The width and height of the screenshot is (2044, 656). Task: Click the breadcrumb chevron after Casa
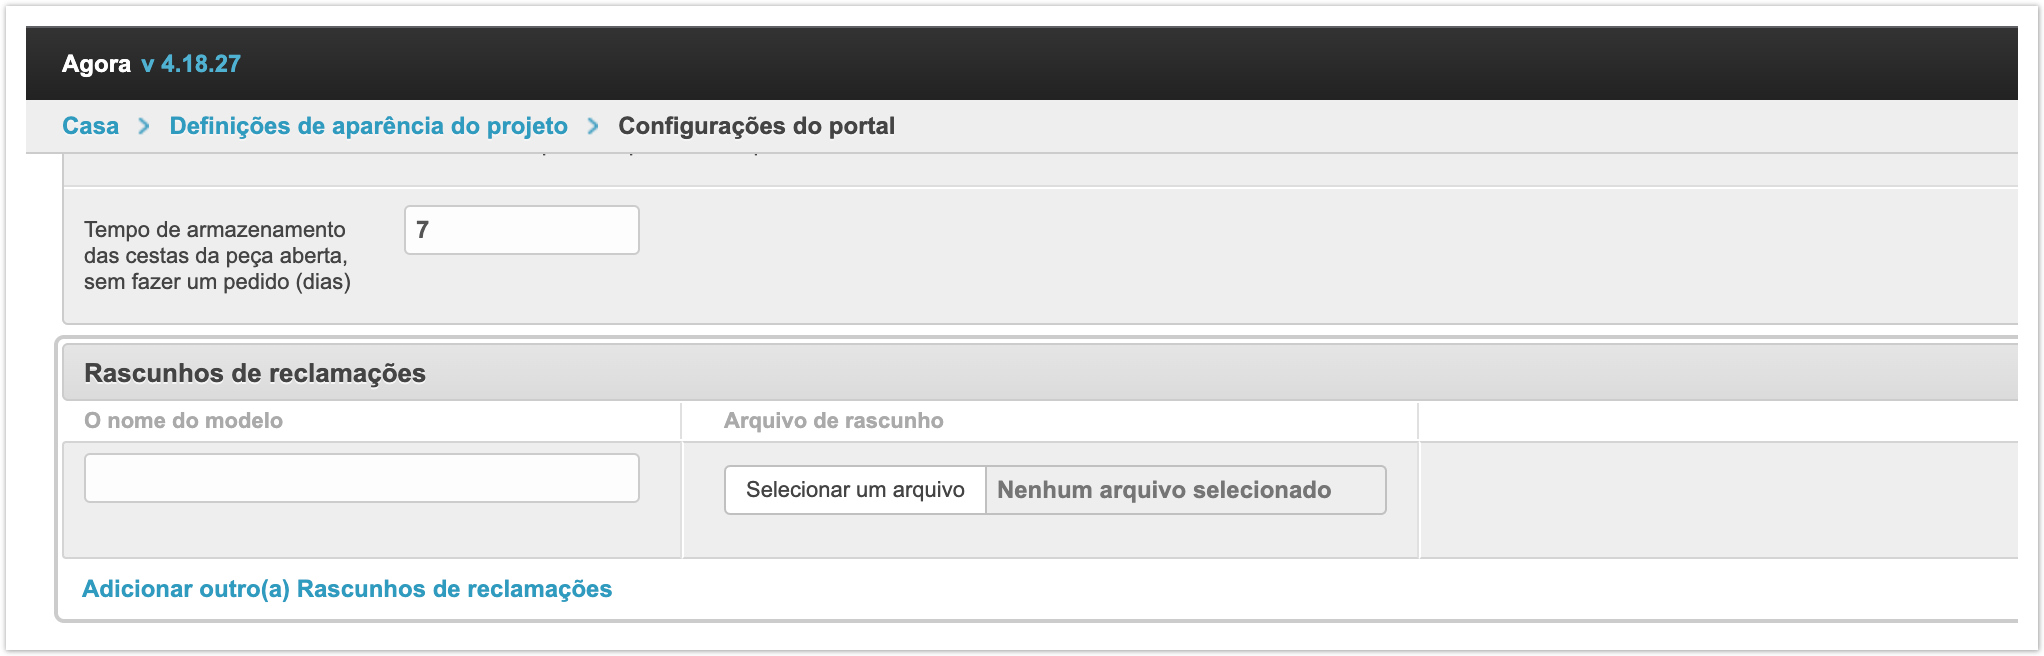[x=144, y=126]
